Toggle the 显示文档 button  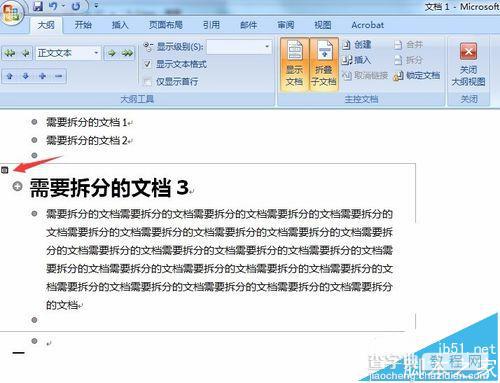[295, 64]
